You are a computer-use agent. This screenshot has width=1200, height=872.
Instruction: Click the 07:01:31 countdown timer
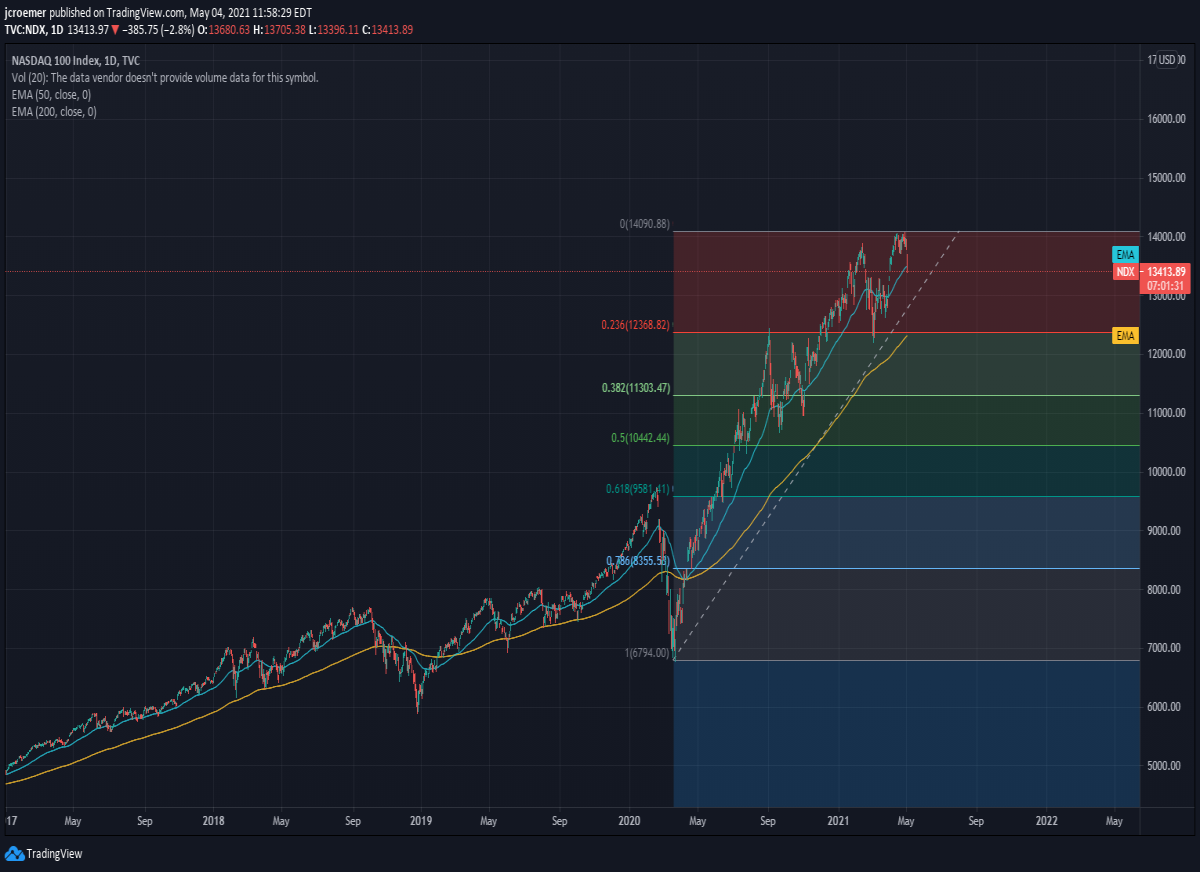[x=1166, y=285]
